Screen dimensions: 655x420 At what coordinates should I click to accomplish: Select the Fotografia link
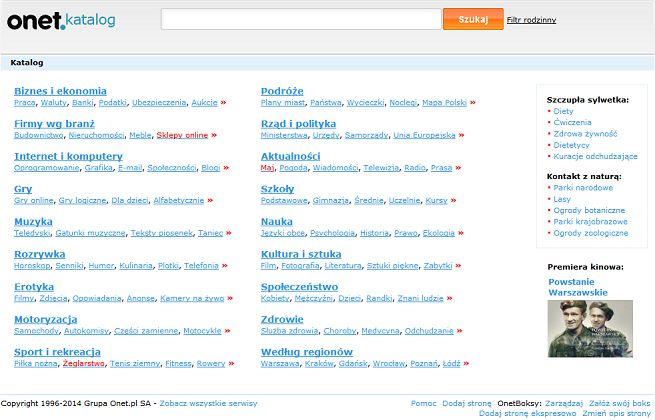coord(300,265)
